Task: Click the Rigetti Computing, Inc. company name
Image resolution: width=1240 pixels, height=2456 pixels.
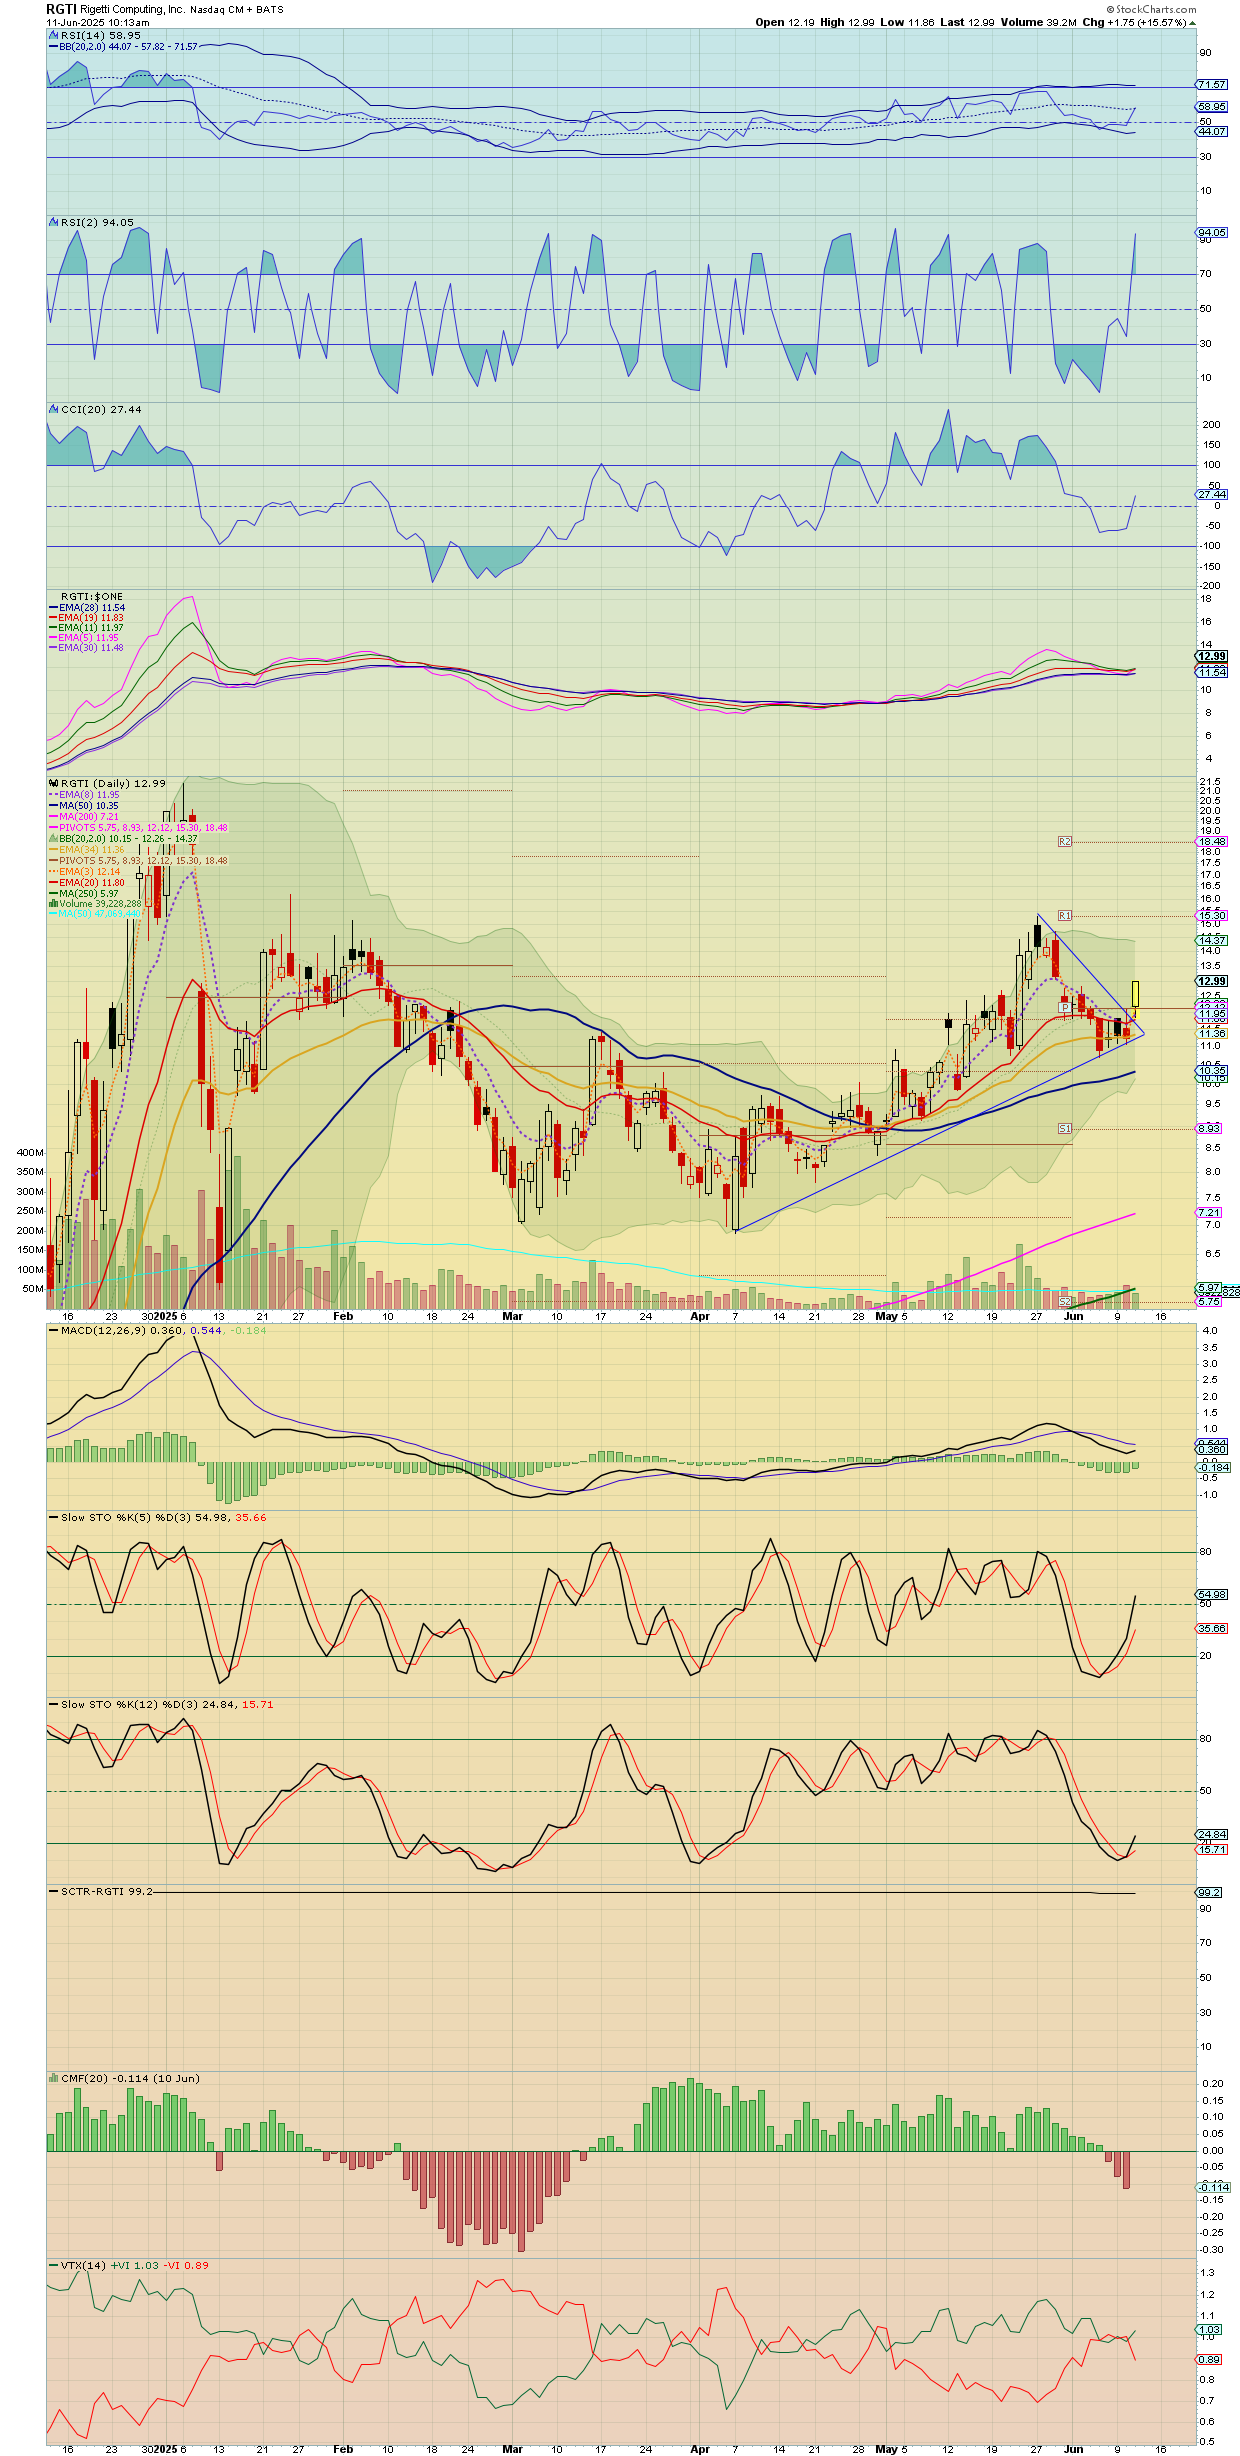Action: [x=133, y=10]
